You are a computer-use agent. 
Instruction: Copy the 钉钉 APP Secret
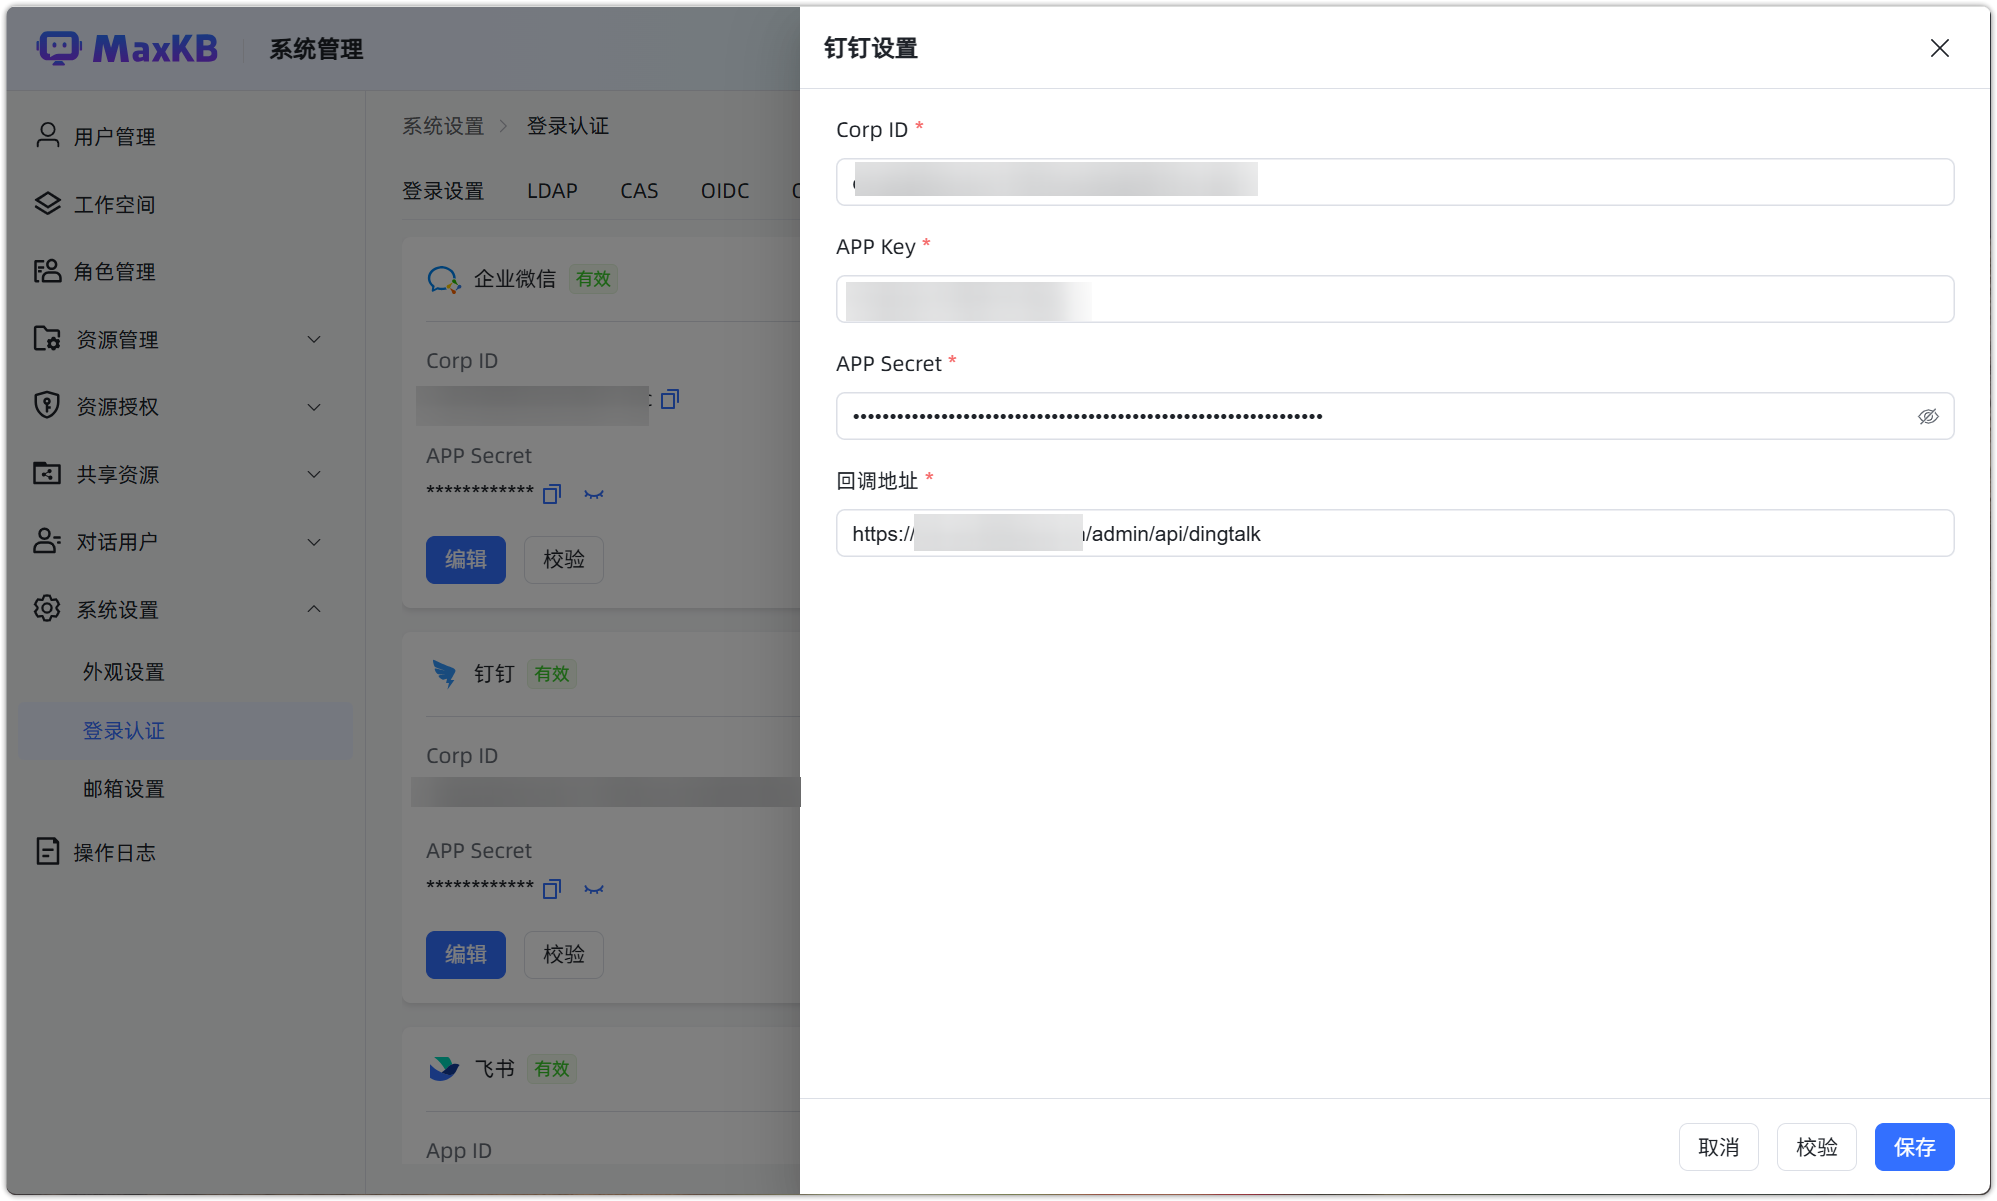pyautogui.click(x=552, y=889)
